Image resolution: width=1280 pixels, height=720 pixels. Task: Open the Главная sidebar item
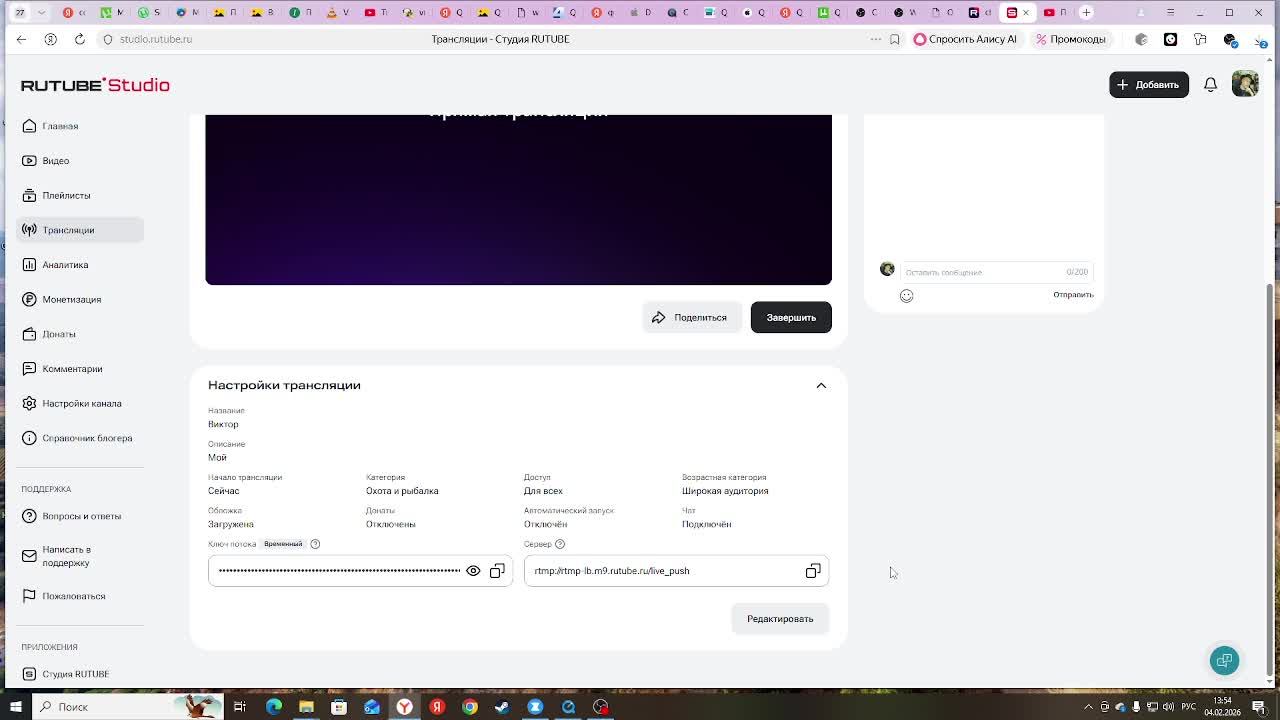[80, 126]
